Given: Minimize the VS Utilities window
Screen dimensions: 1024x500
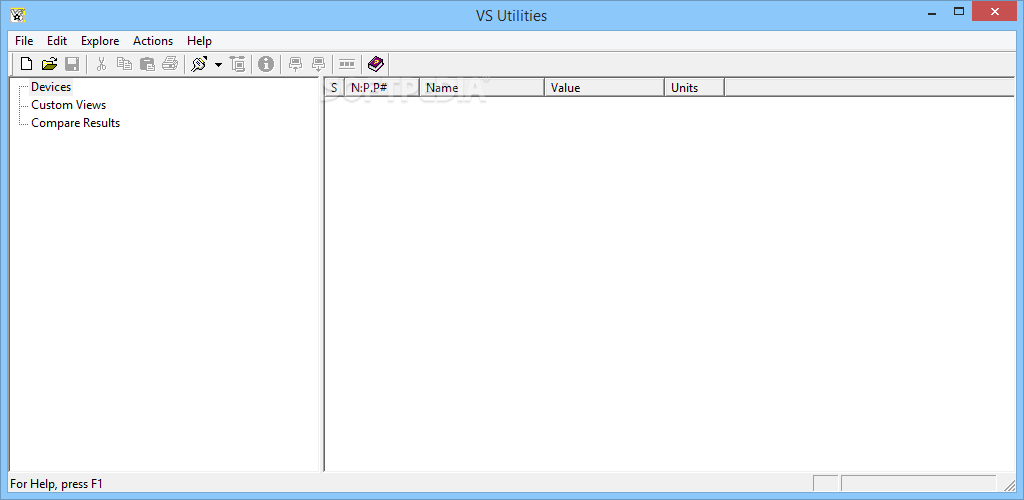Looking at the screenshot, I should tap(931, 11).
